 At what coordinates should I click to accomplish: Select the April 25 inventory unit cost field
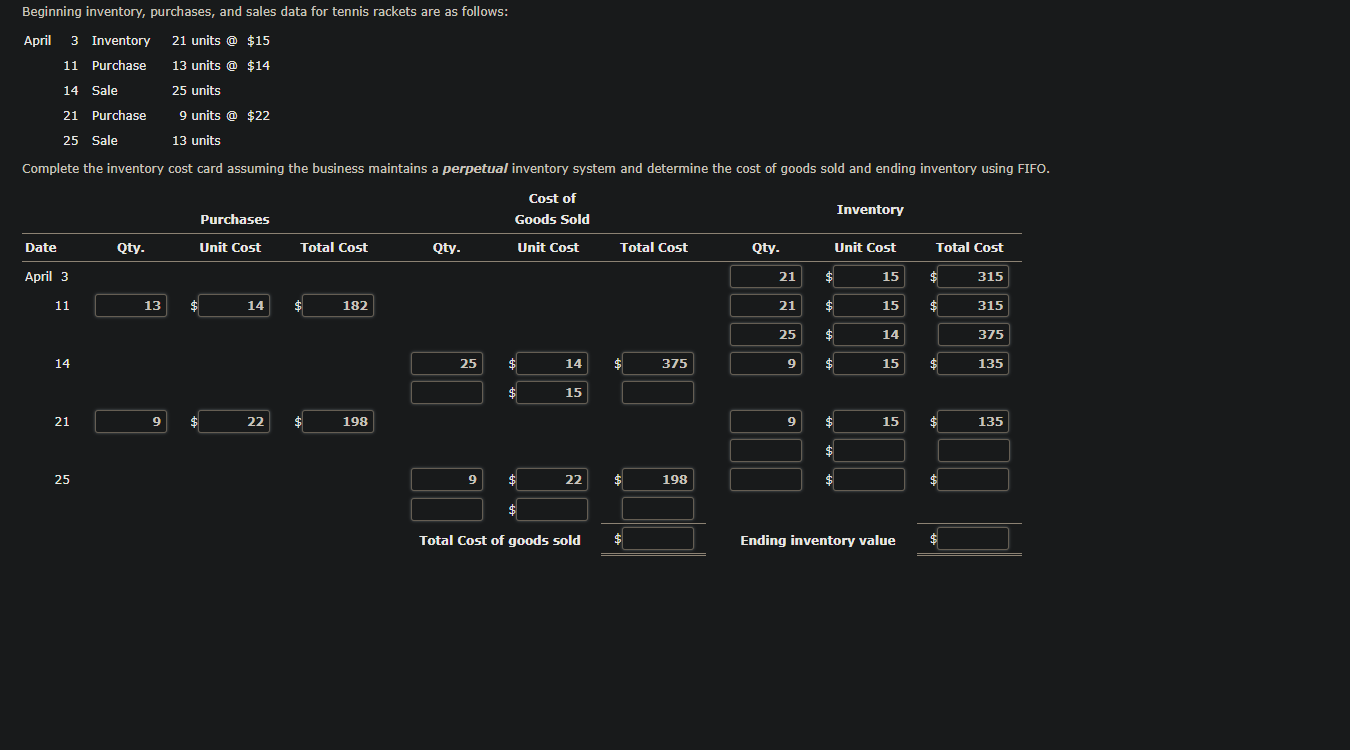[x=869, y=480]
